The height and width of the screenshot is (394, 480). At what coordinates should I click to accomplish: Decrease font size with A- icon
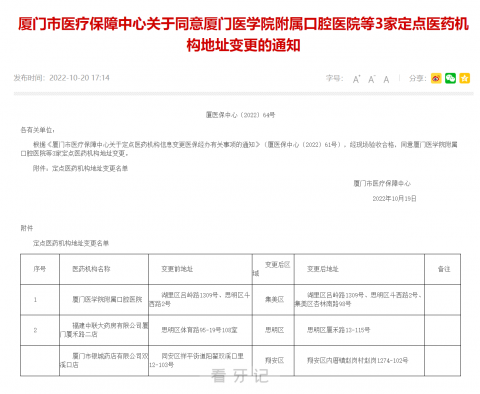(x=371, y=79)
